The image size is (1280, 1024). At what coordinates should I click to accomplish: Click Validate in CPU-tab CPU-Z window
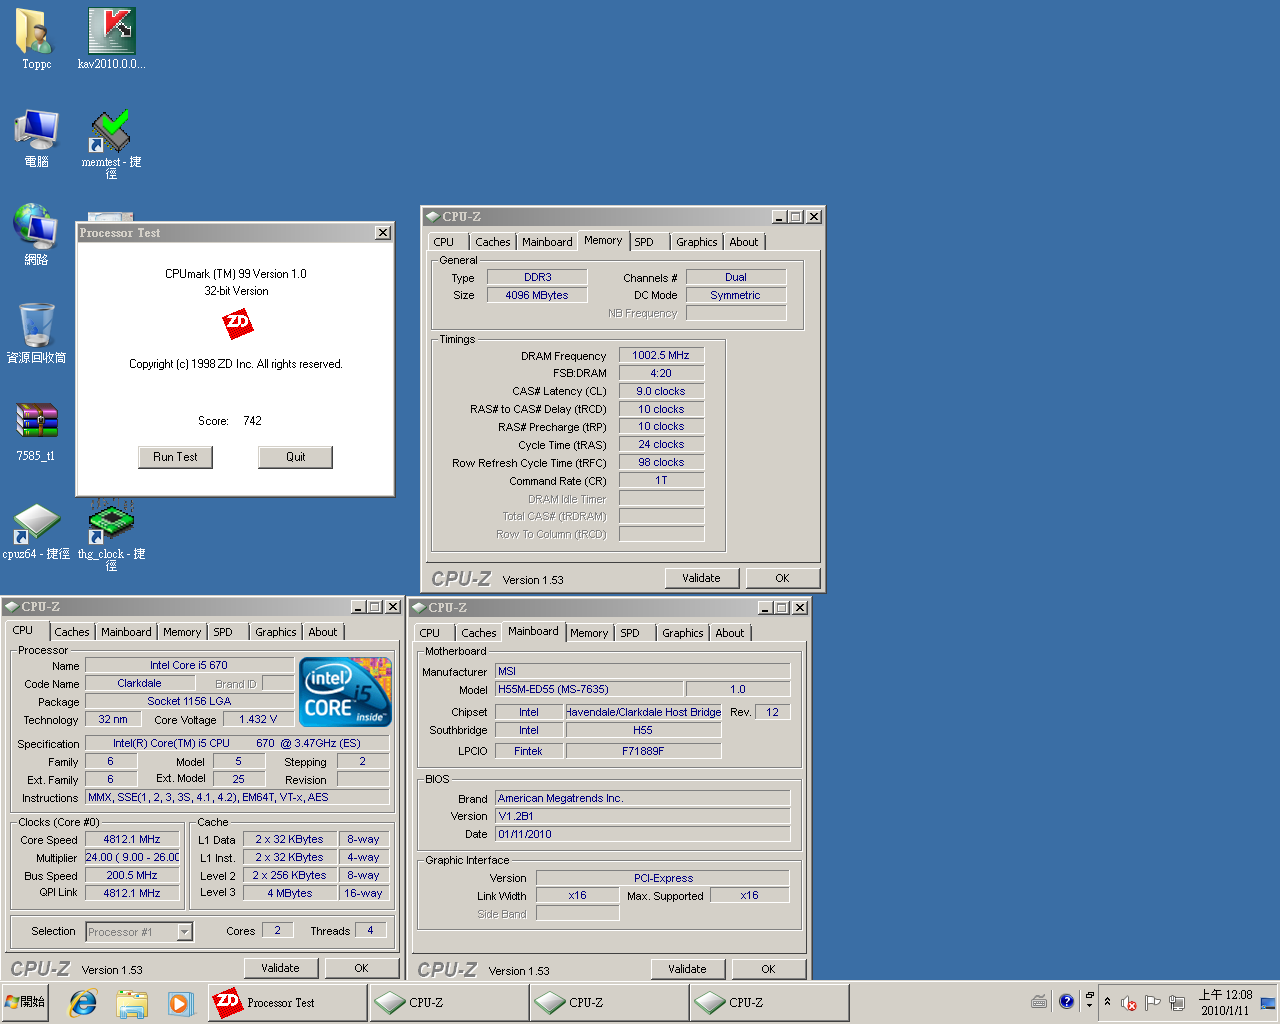(x=280, y=968)
